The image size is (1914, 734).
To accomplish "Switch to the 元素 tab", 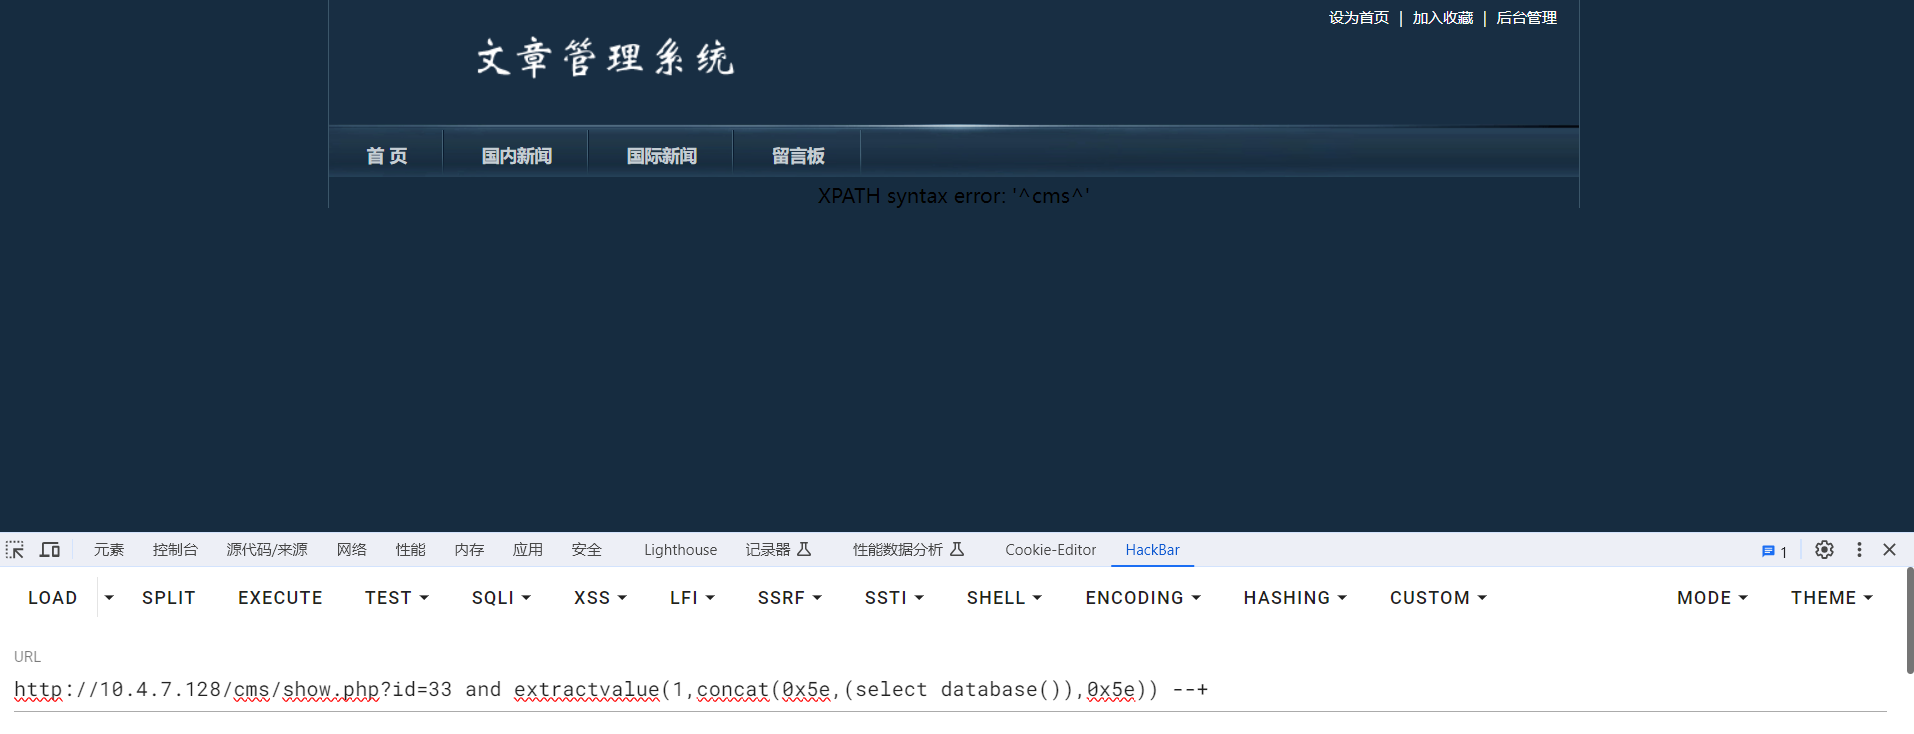I will (x=109, y=550).
